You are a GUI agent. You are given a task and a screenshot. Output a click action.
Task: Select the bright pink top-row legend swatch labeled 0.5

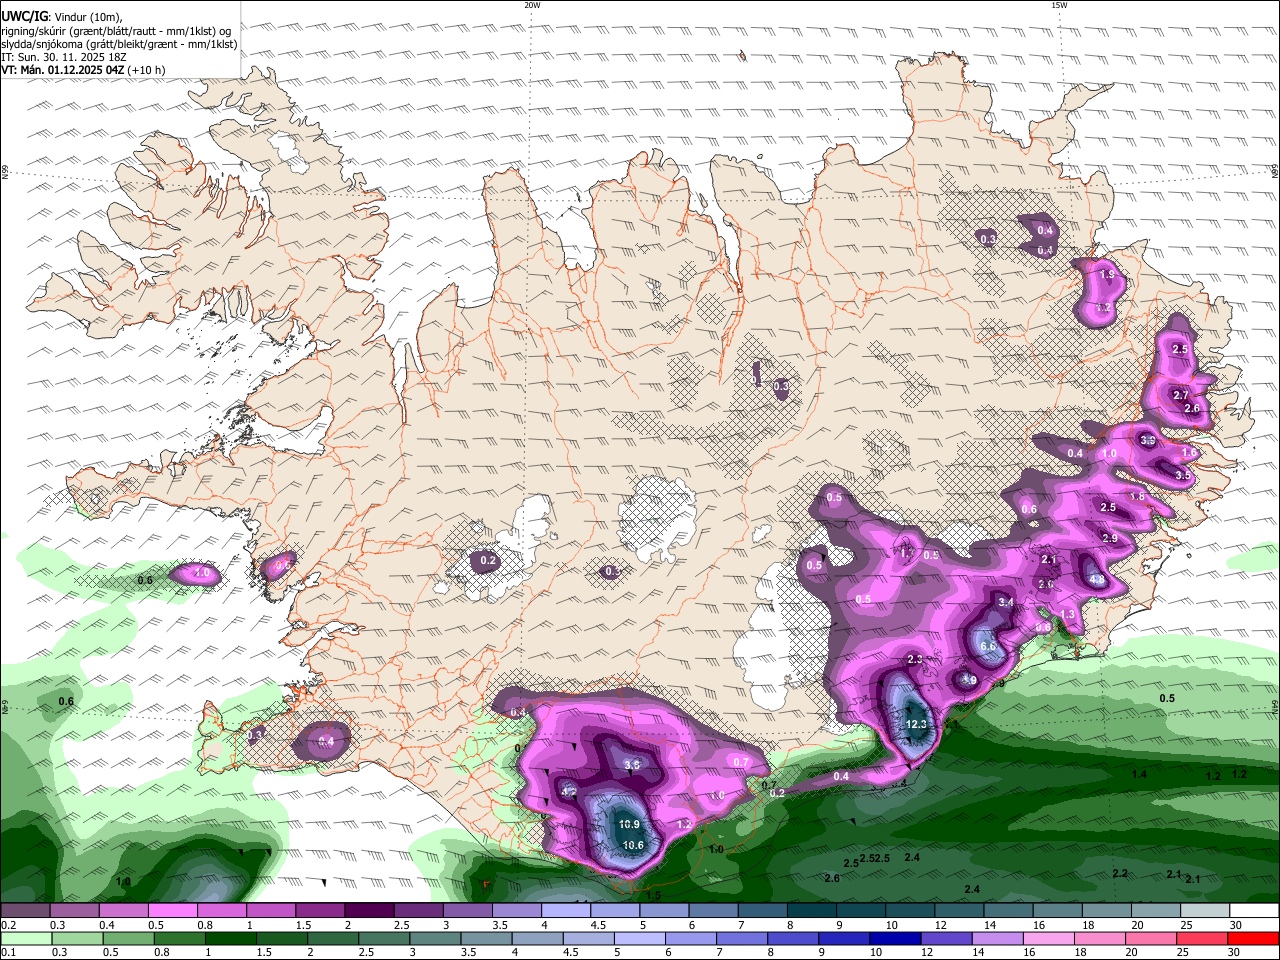[172, 911]
